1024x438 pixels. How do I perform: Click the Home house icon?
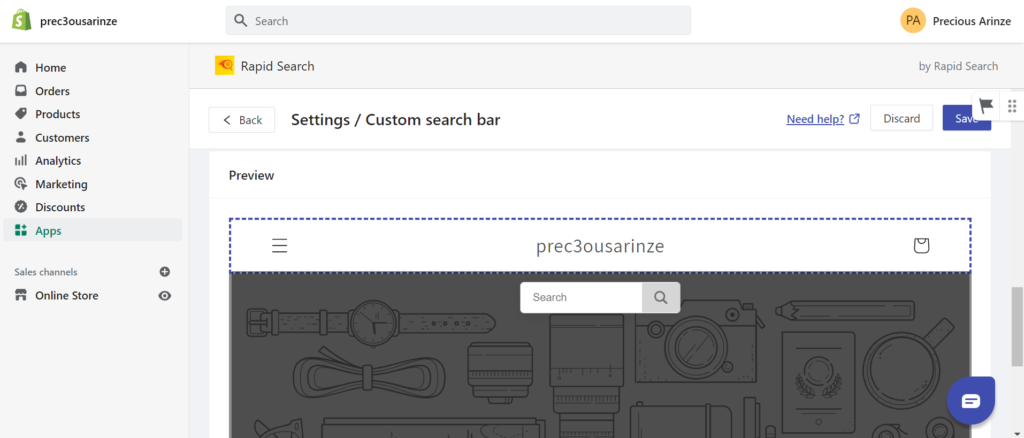(x=21, y=67)
